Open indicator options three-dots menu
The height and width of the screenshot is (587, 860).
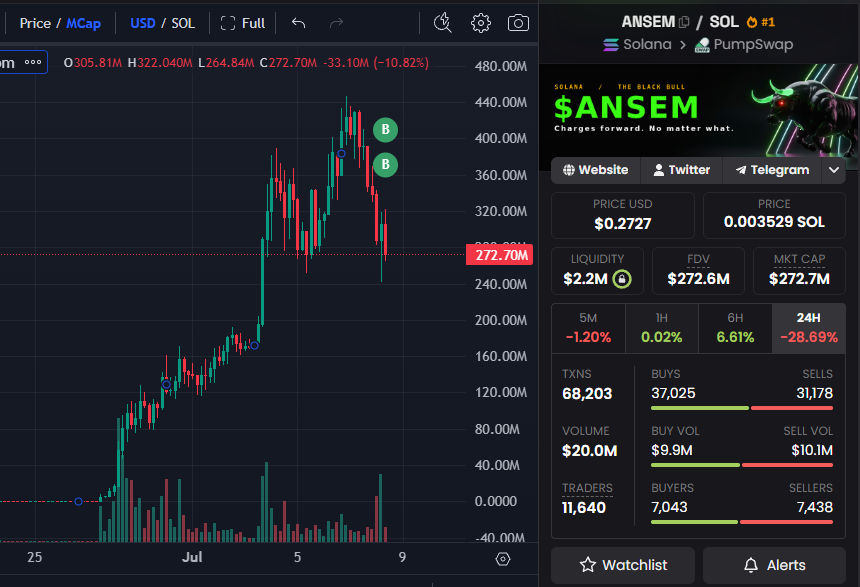coord(33,62)
